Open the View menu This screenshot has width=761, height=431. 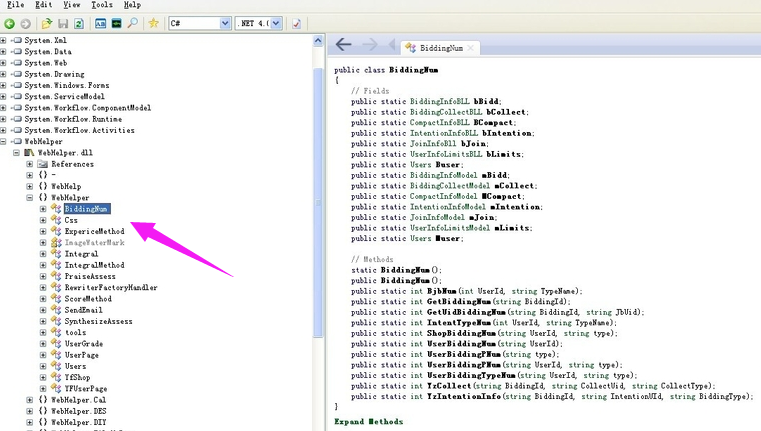pos(71,5)
